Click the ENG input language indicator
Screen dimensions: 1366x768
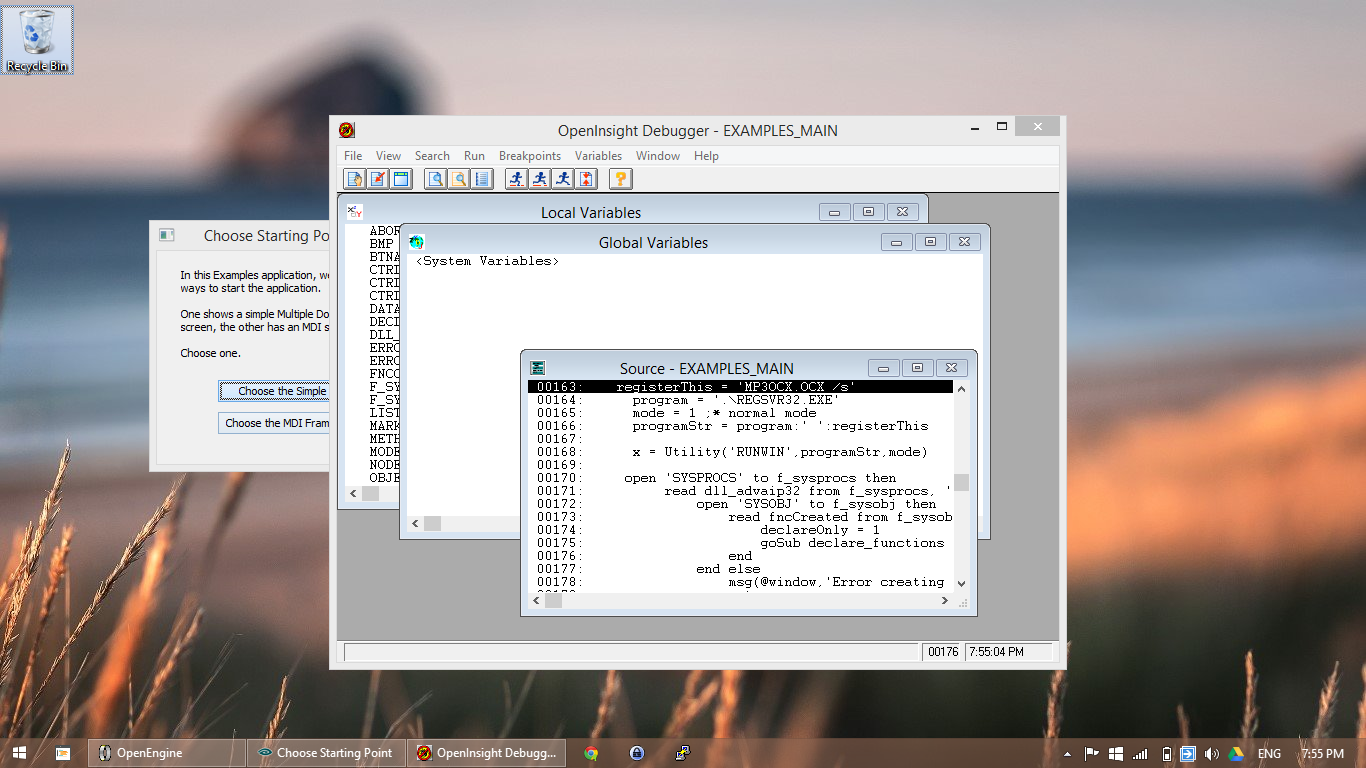point(1269,753)
